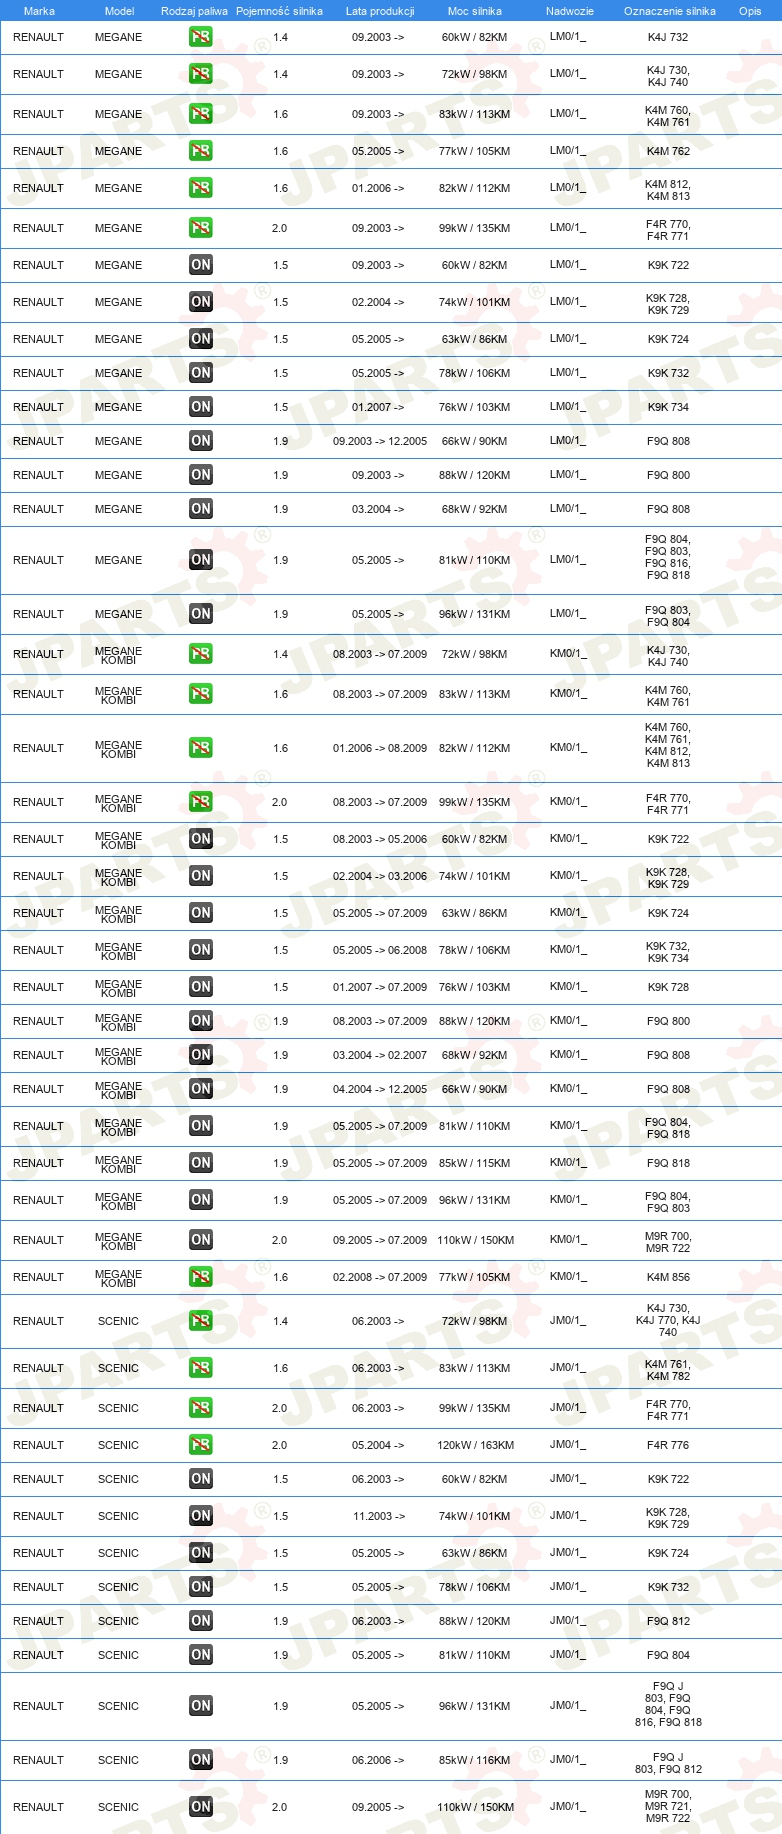Select the 04.2004 -> 12.2005 date cell

click(x=380, y=1089)
